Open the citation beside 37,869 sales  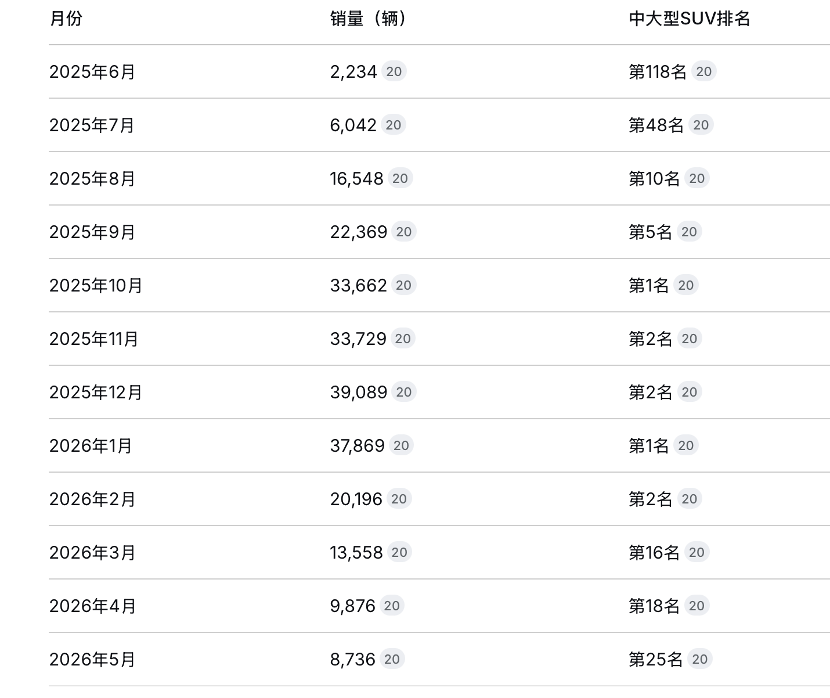tap(401, 446)
